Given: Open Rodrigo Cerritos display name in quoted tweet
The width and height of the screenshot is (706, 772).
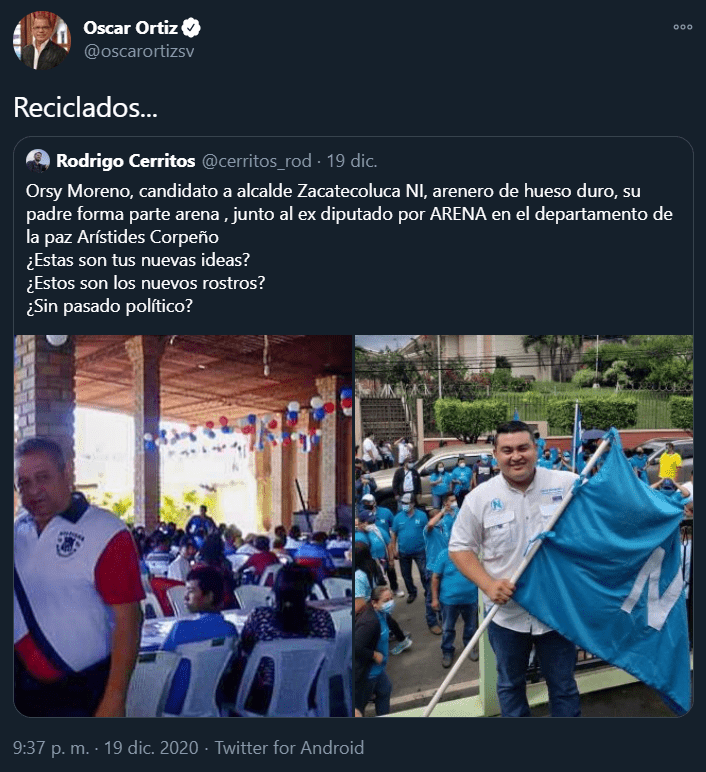Looking at the screenshot, I should [x=126, y=161].
